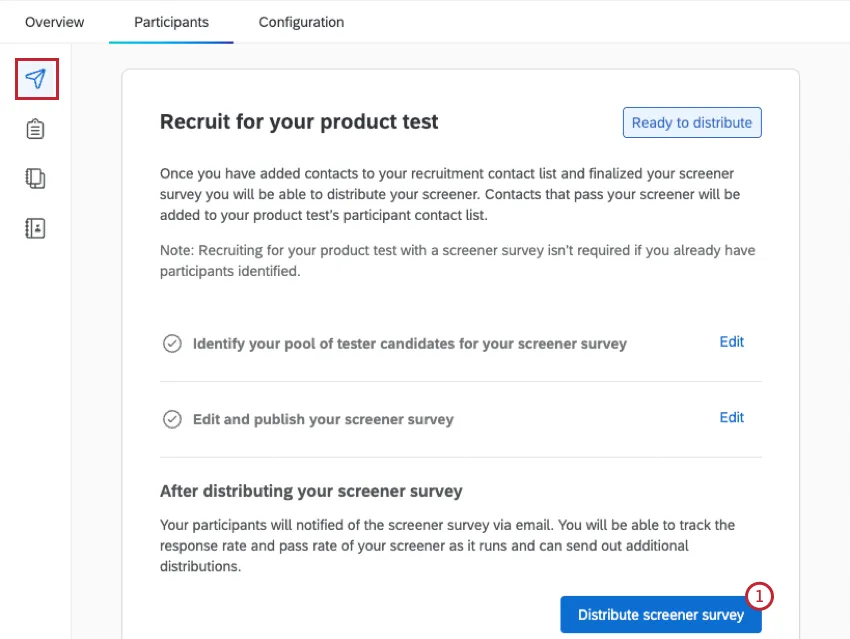Edit your pool of tester candidates

pos(731,342)
